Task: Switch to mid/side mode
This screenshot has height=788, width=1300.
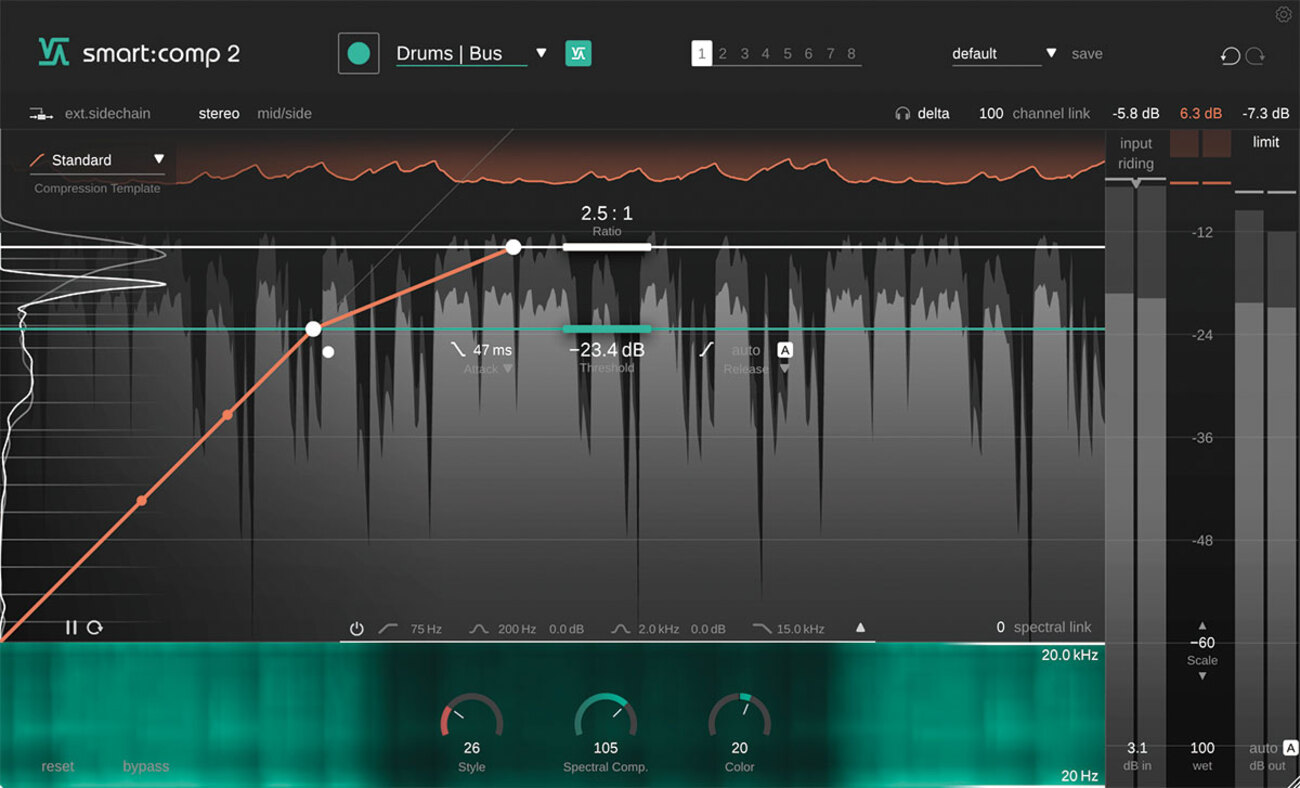Action: 285,114
